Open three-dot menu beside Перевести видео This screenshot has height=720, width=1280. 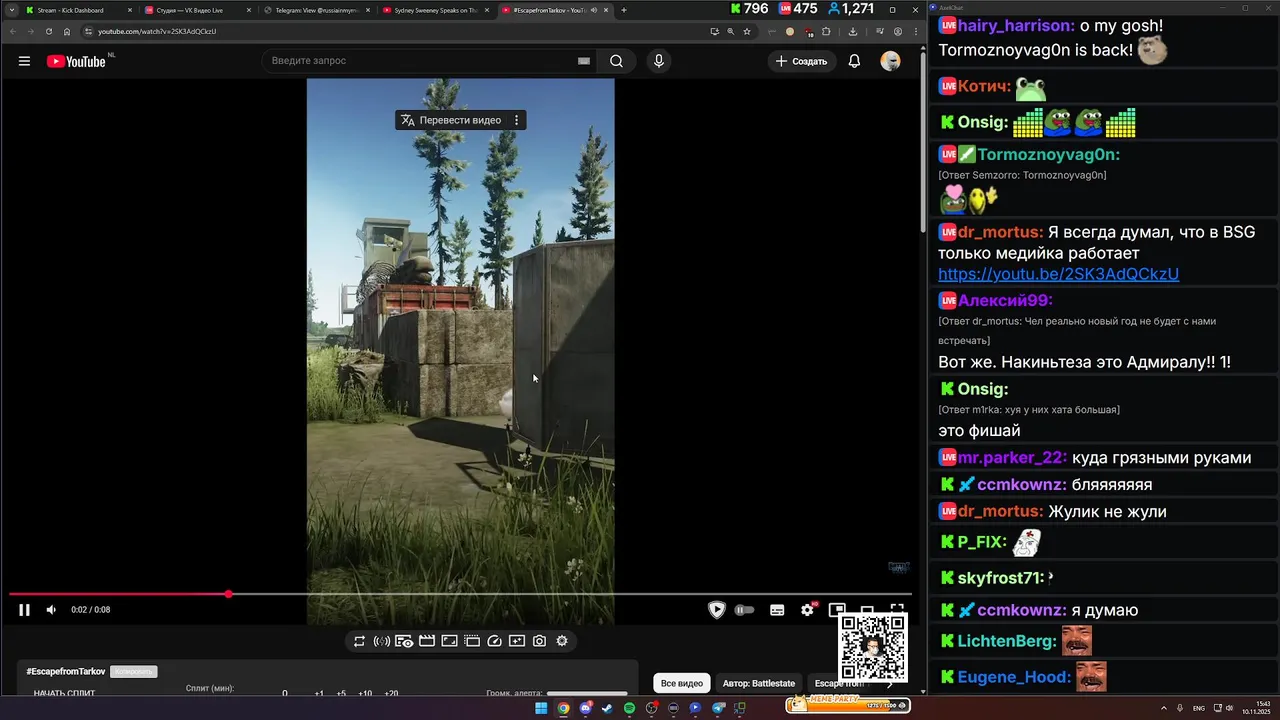pos(516,120)
